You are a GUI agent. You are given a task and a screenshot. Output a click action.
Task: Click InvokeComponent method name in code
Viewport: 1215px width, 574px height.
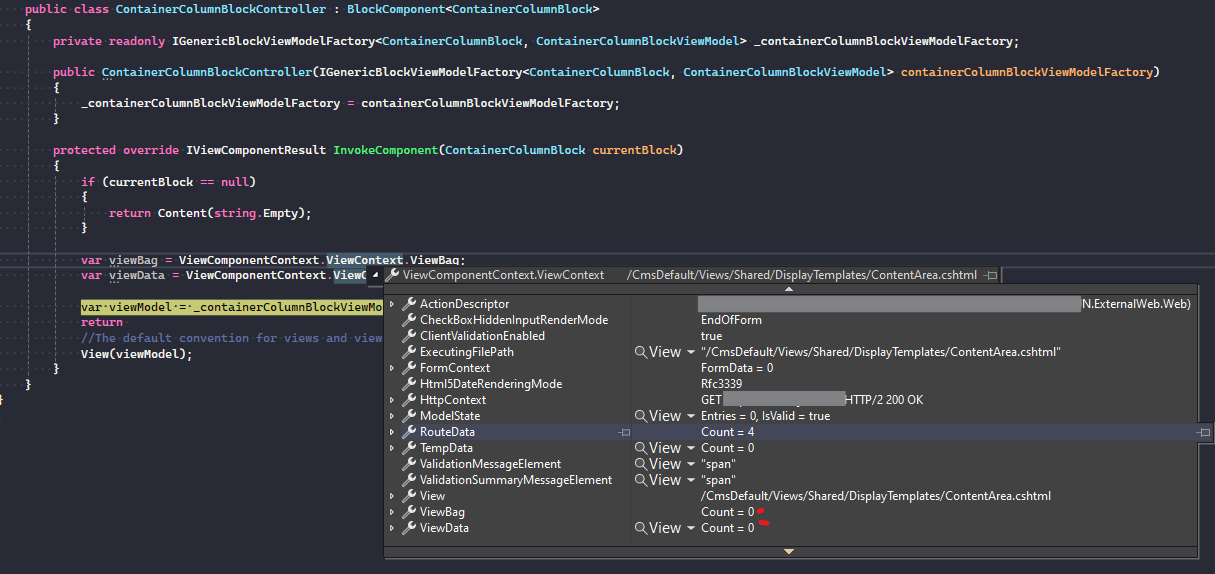coord(385,150)
